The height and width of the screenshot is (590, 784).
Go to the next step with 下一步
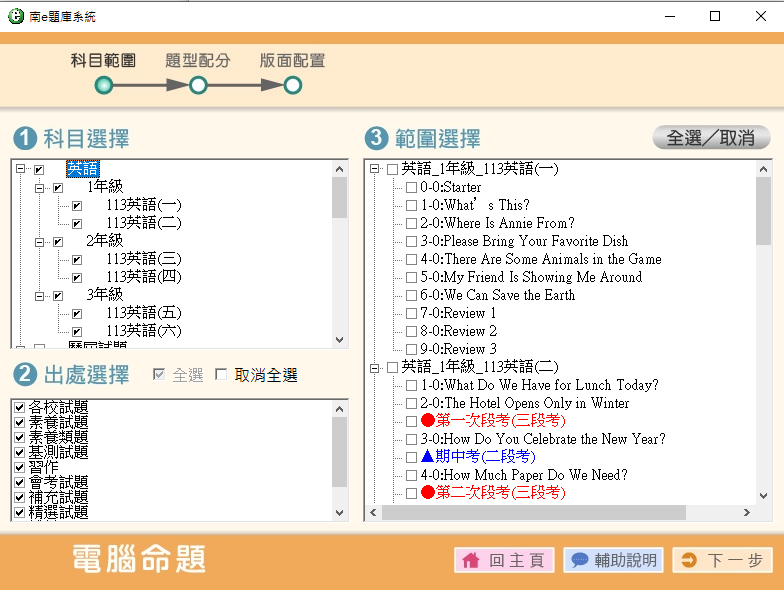(x=723, y=561)
